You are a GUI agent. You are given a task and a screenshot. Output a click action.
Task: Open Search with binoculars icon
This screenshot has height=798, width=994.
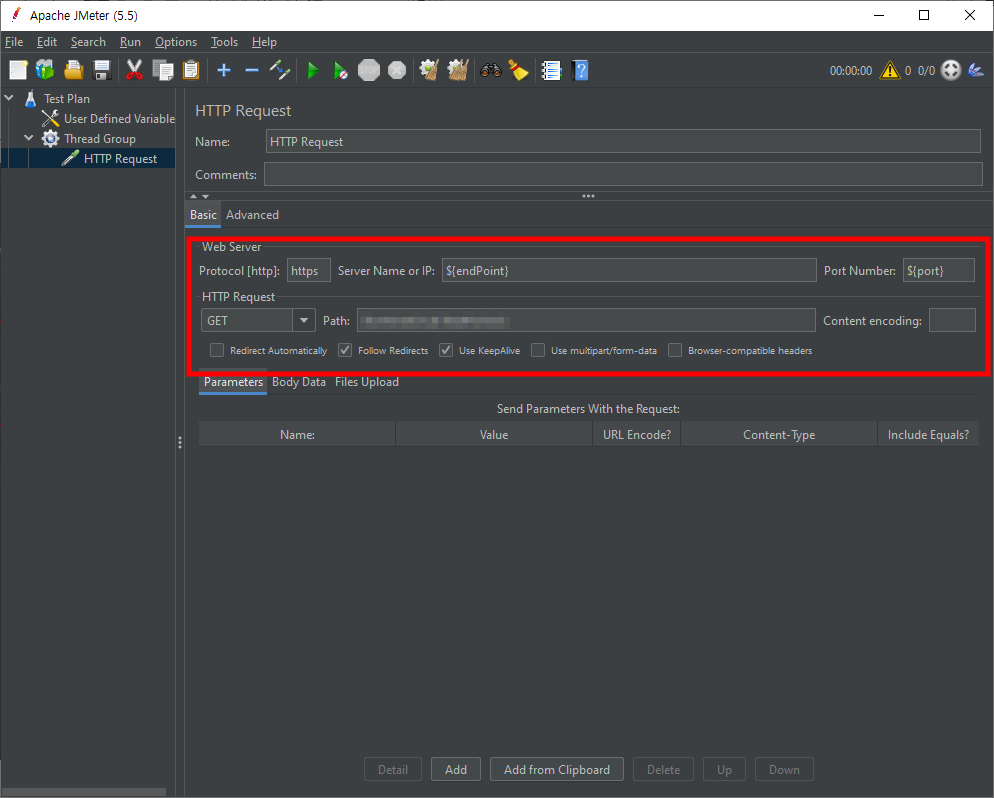491,70
